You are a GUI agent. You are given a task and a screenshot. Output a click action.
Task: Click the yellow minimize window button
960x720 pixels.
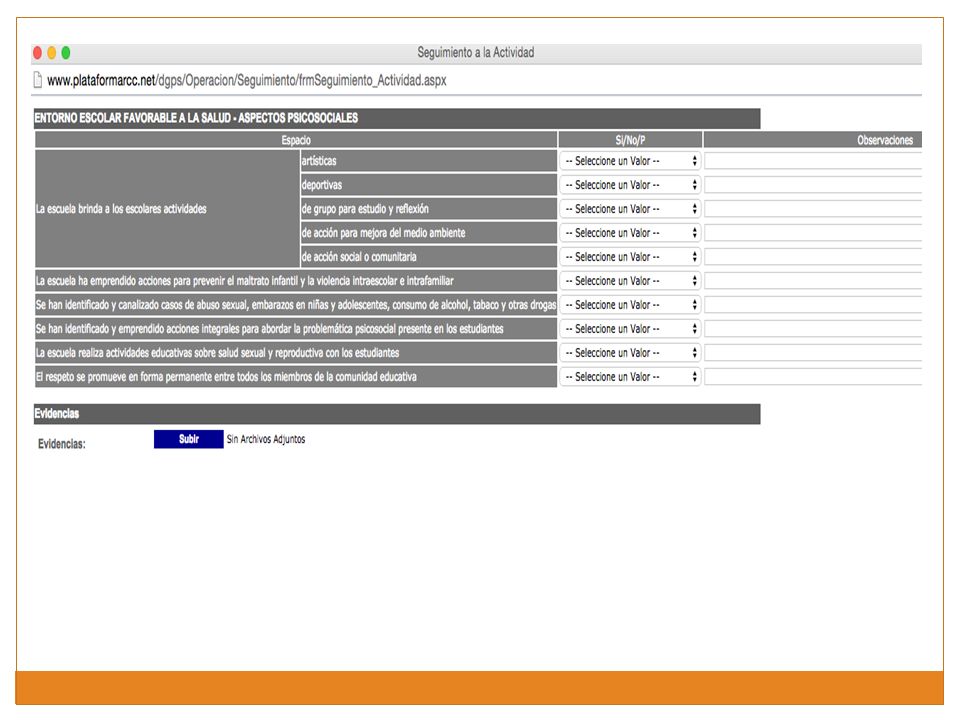point(51,53)
